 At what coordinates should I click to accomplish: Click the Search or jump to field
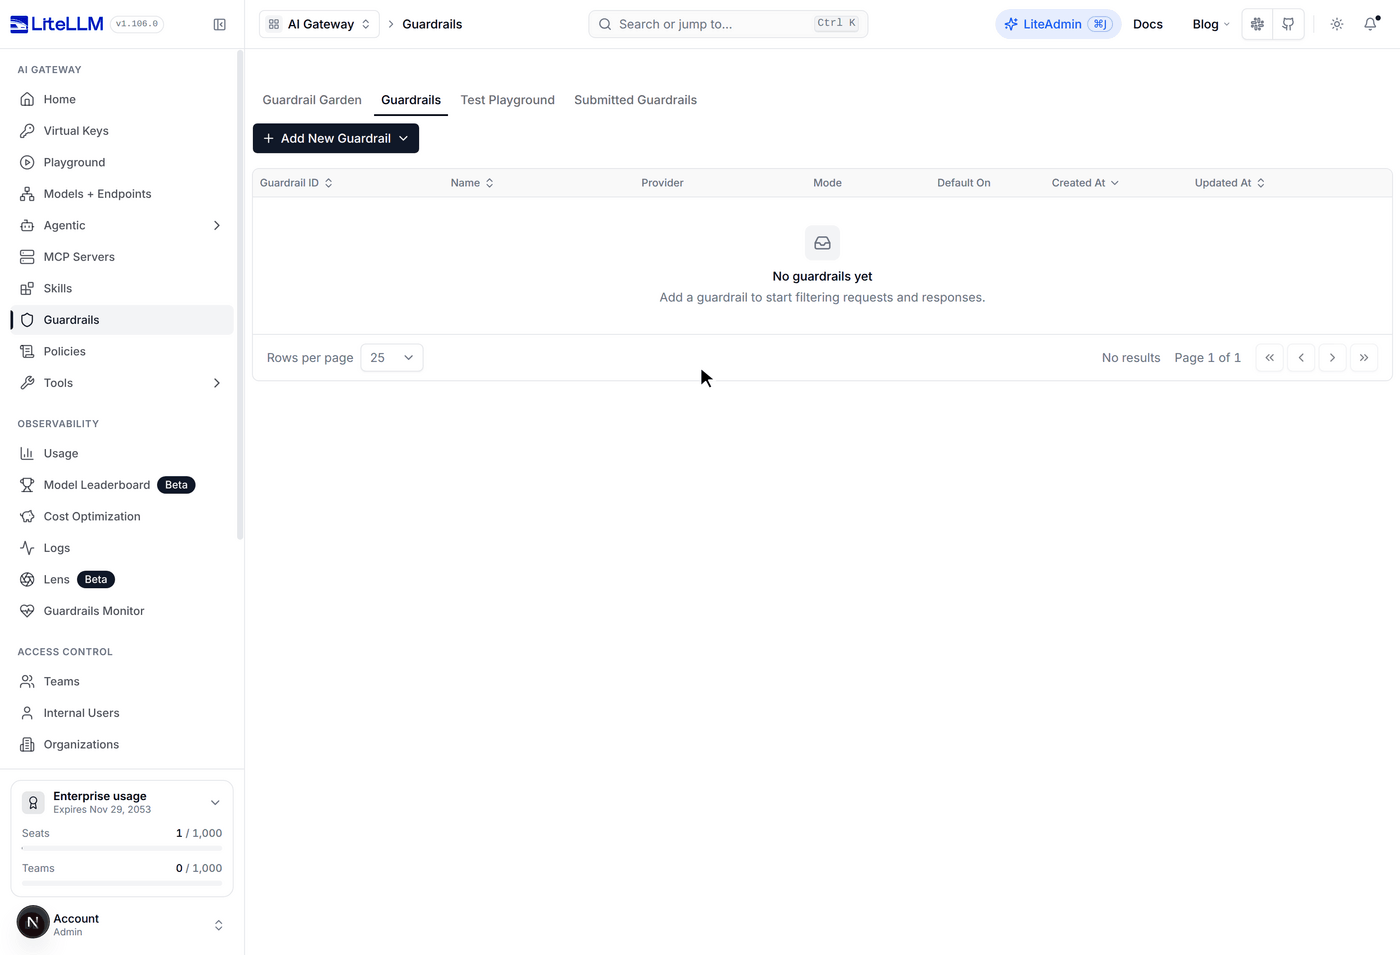pyautogui.click(x=728, y=24)
